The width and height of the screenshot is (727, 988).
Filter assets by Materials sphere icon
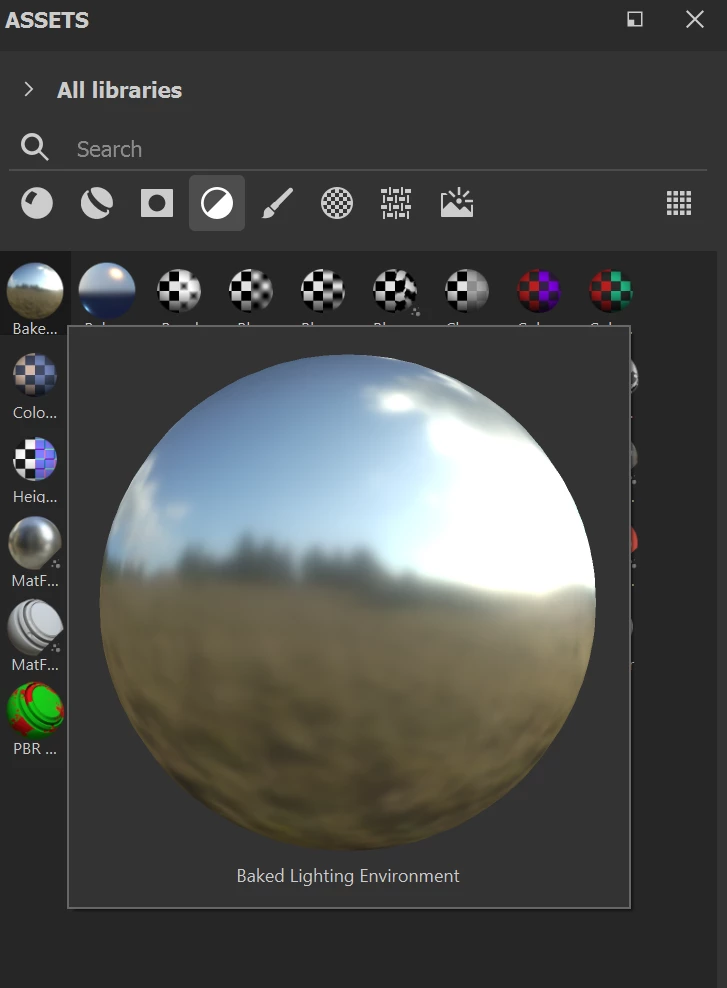point(37,203)
